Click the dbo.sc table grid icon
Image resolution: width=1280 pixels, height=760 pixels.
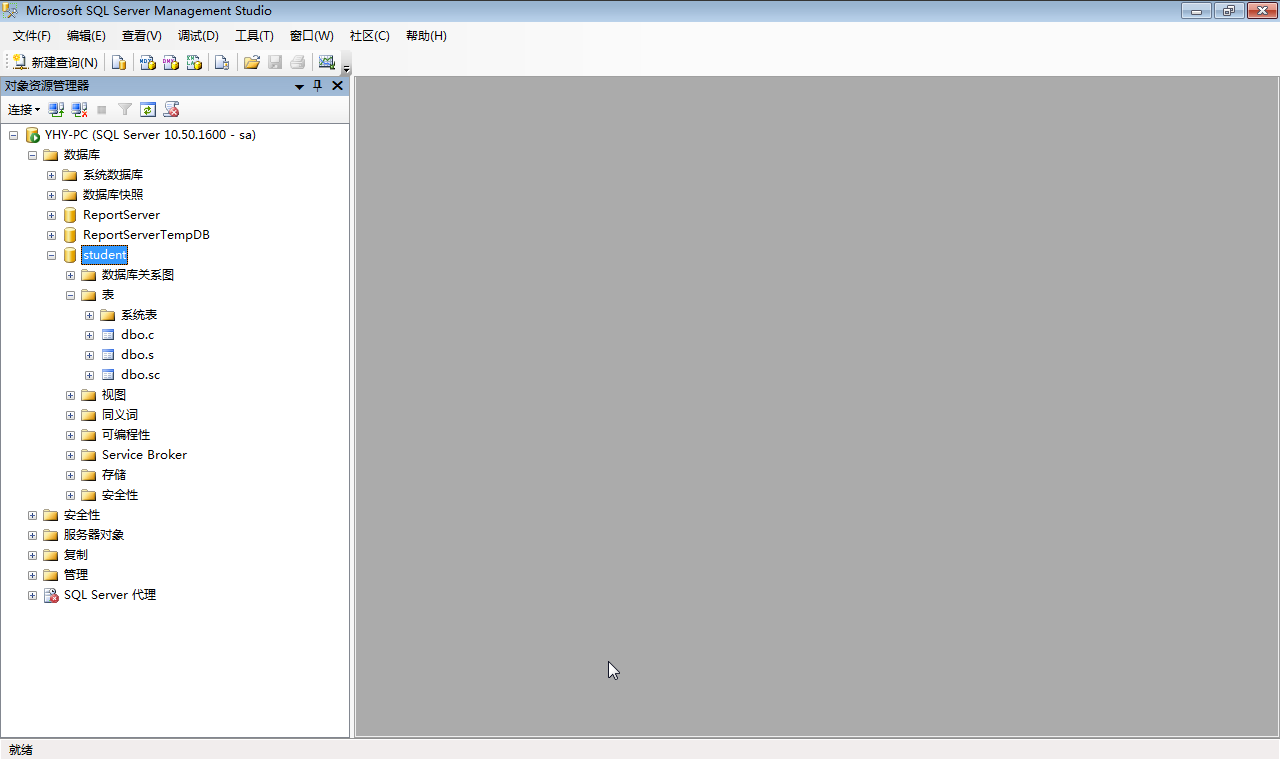(x=108, y=375)
